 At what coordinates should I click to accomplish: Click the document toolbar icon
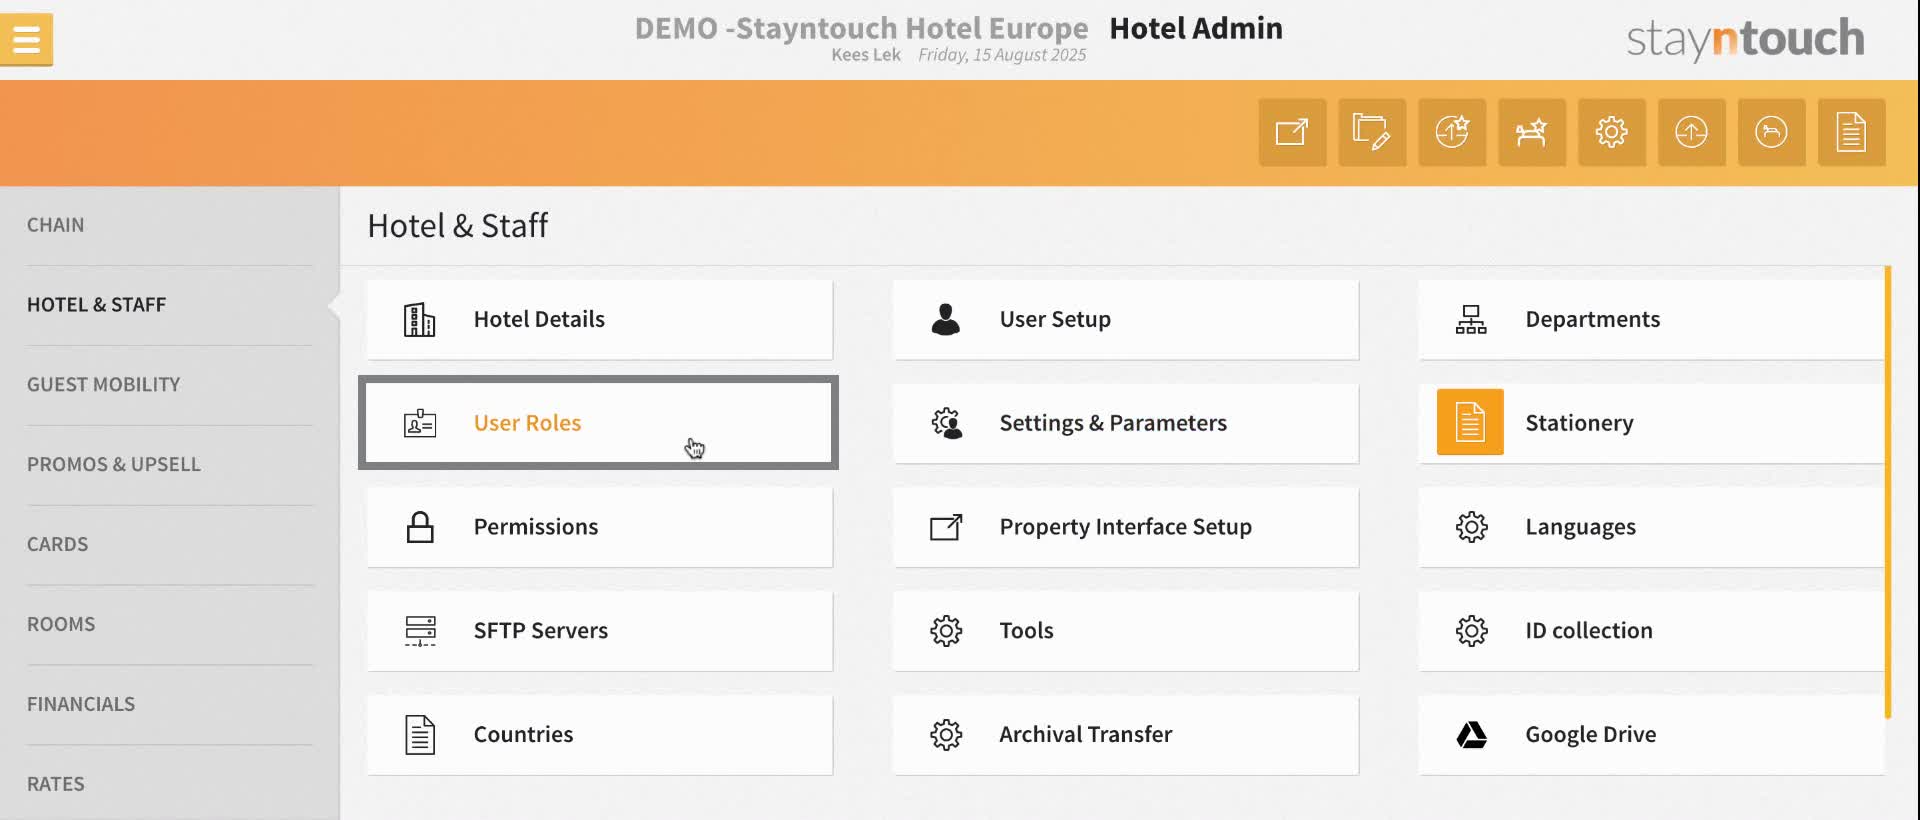[x=1852, y=132]
